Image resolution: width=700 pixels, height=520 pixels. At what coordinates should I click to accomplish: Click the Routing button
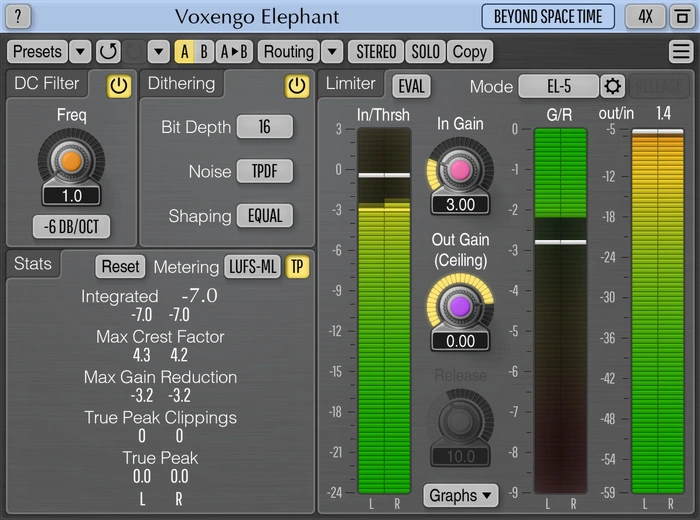[289, 52]
